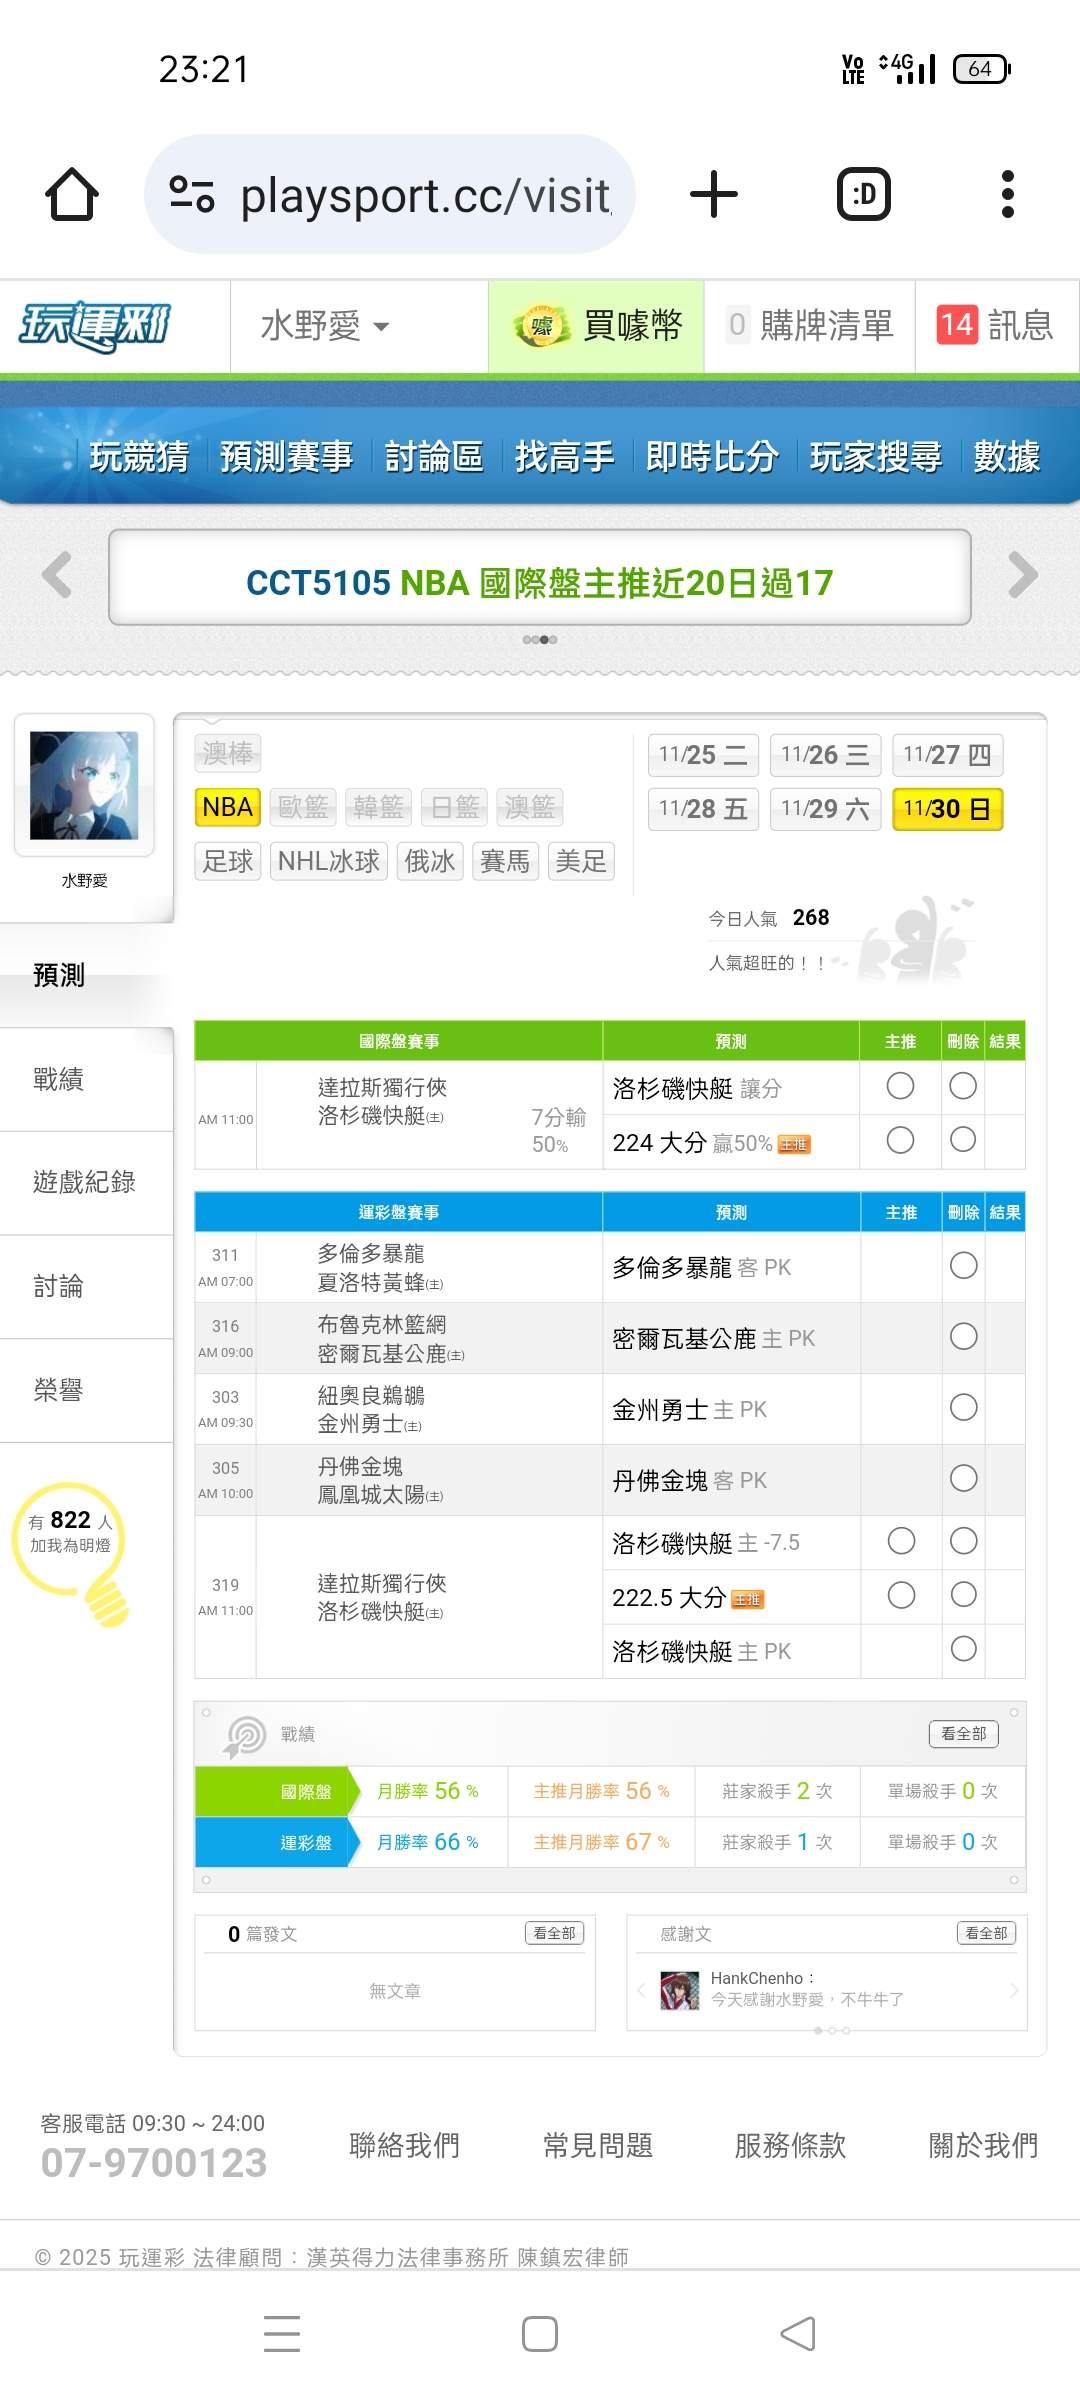Open the tab switcher icon
Image resolution: width=1080 pixels, height=2400 pixels.
tap(864, 194)
